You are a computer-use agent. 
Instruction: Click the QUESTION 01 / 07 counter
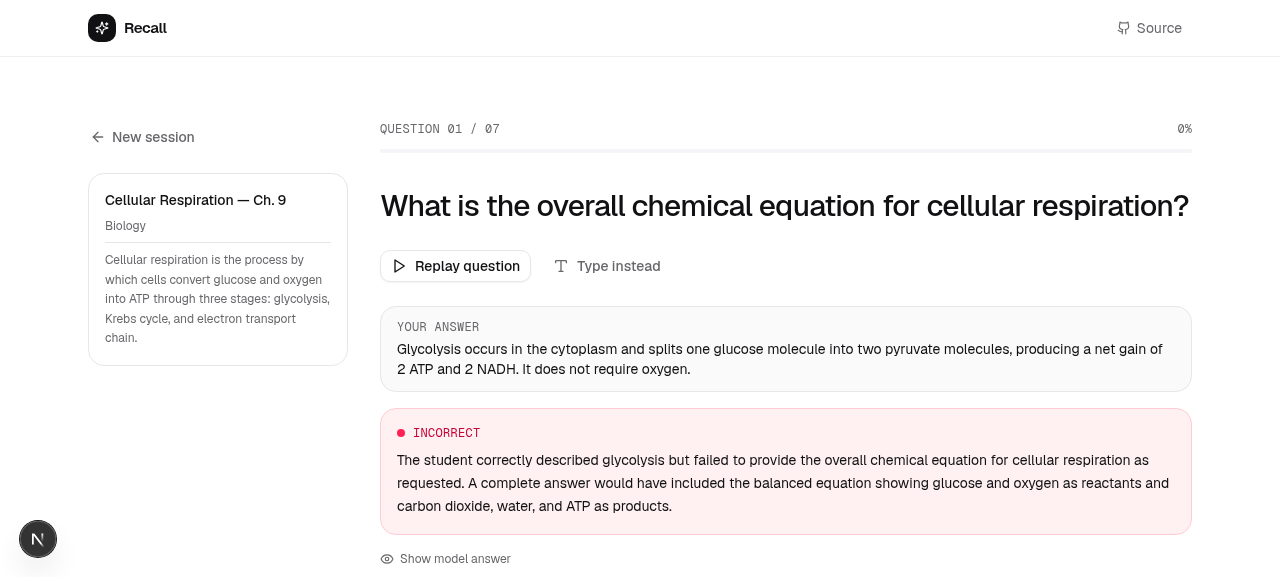440,129
